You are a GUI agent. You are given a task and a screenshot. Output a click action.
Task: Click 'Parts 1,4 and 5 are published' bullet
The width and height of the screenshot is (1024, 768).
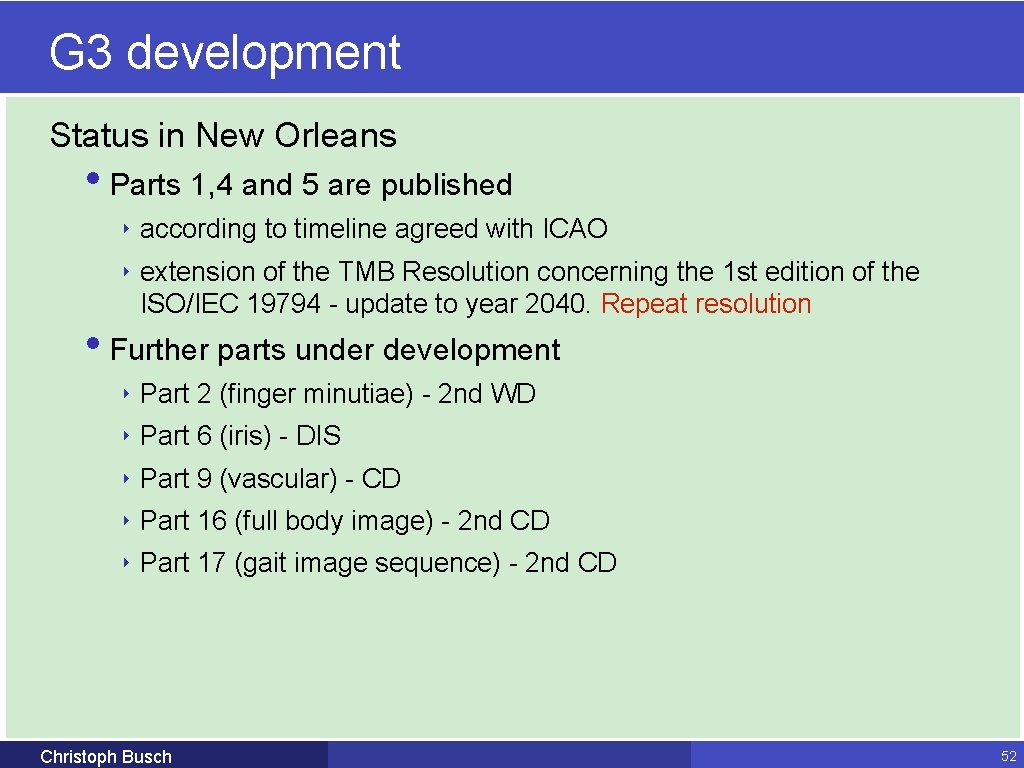click(x=311, y=184)
